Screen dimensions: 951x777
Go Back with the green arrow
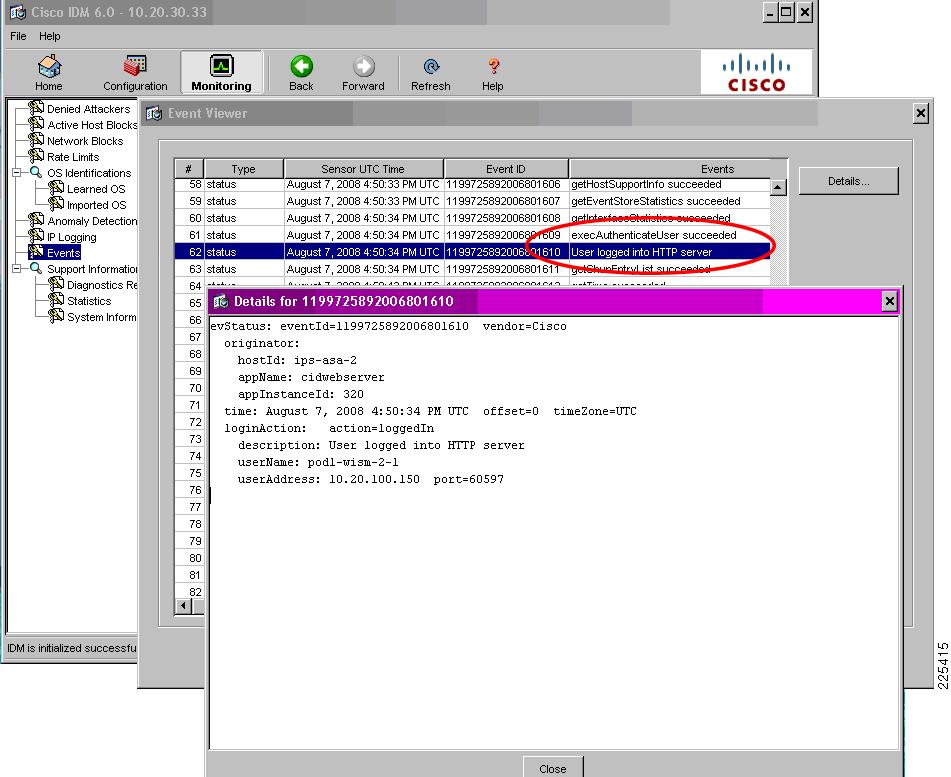301,66
